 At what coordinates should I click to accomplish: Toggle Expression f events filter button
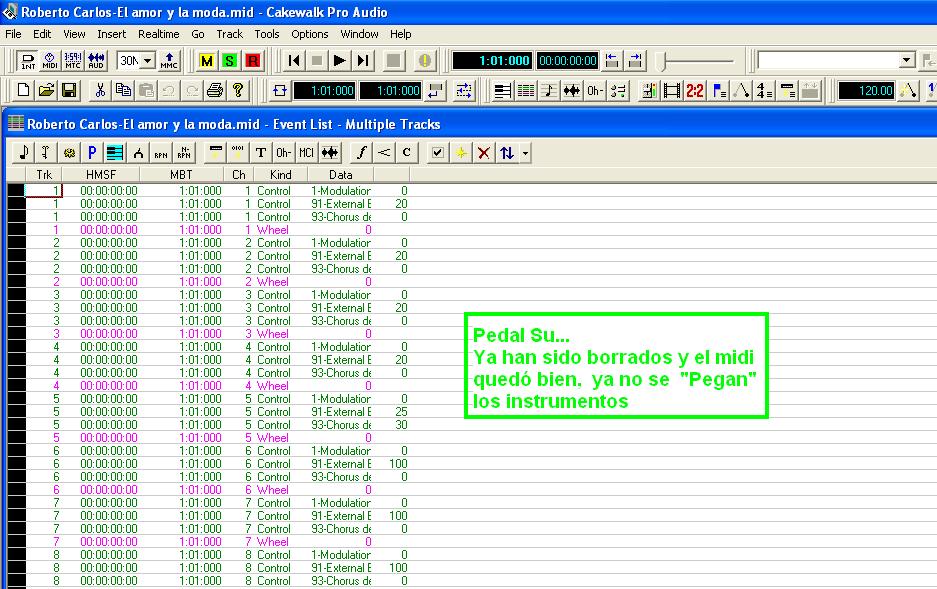click(x=361, y=153)
